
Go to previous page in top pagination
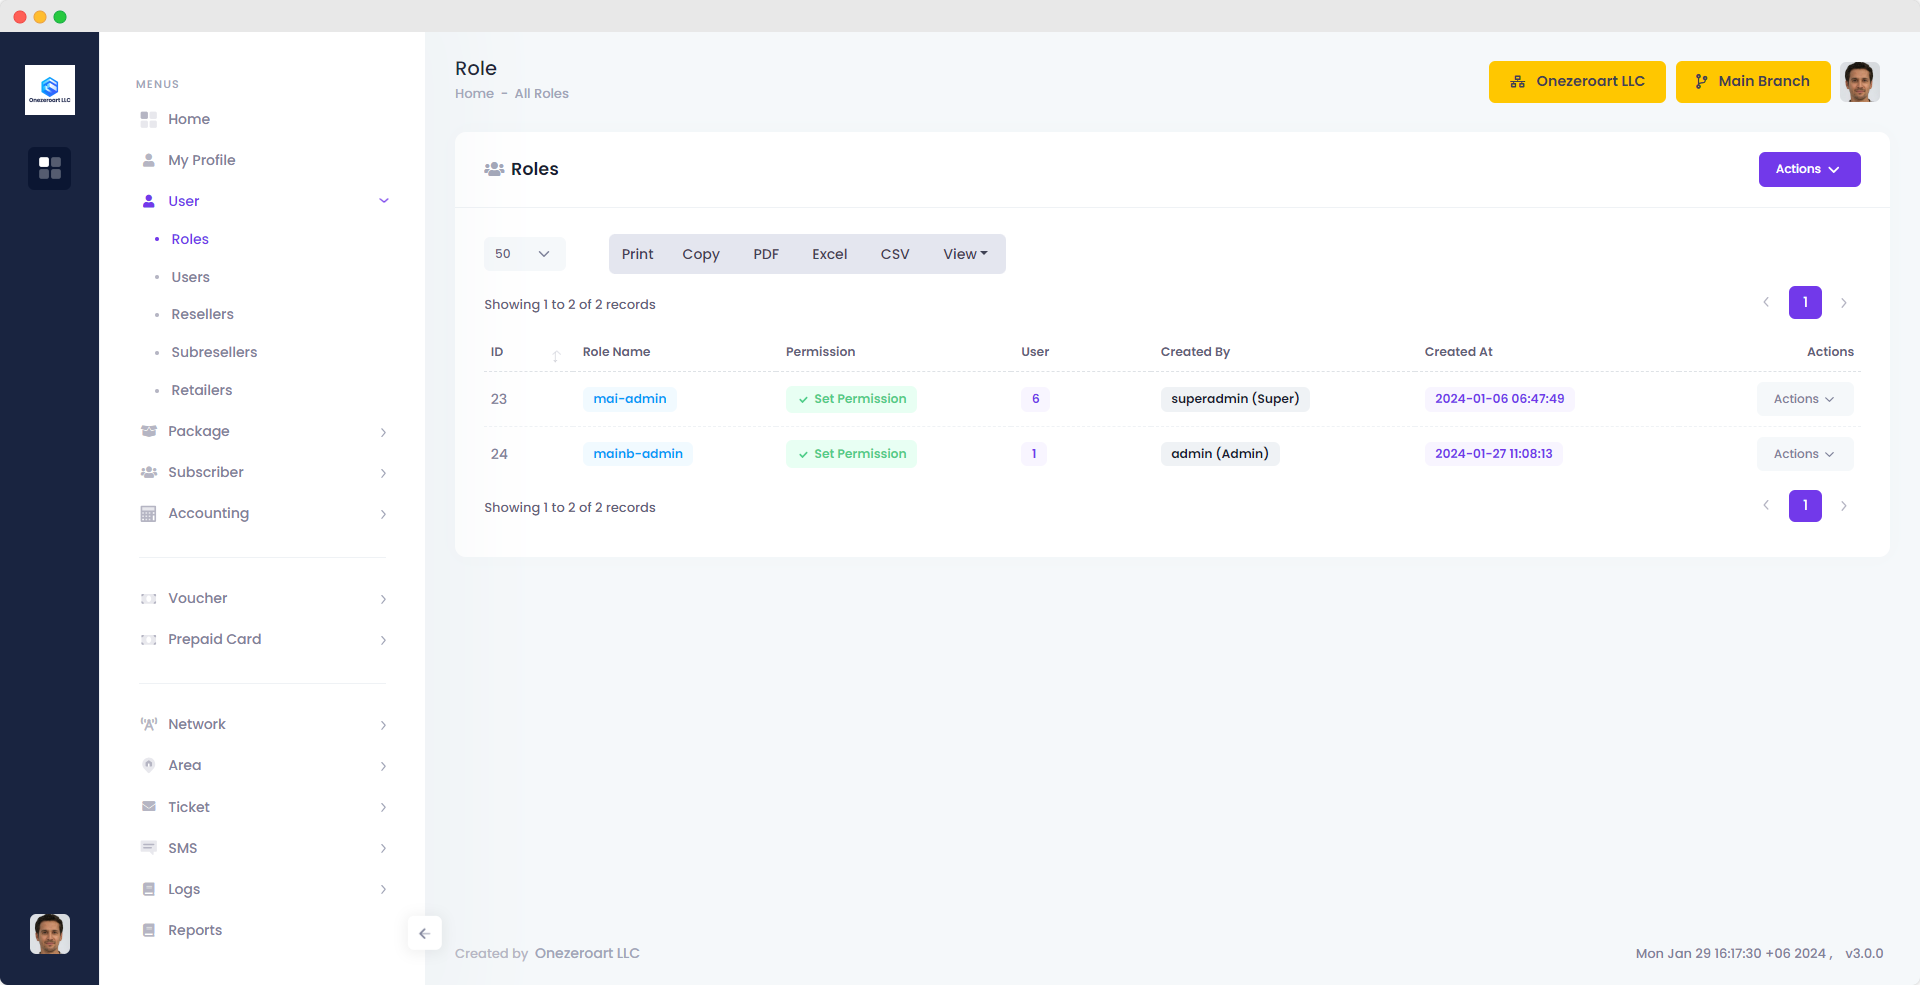1766,302
